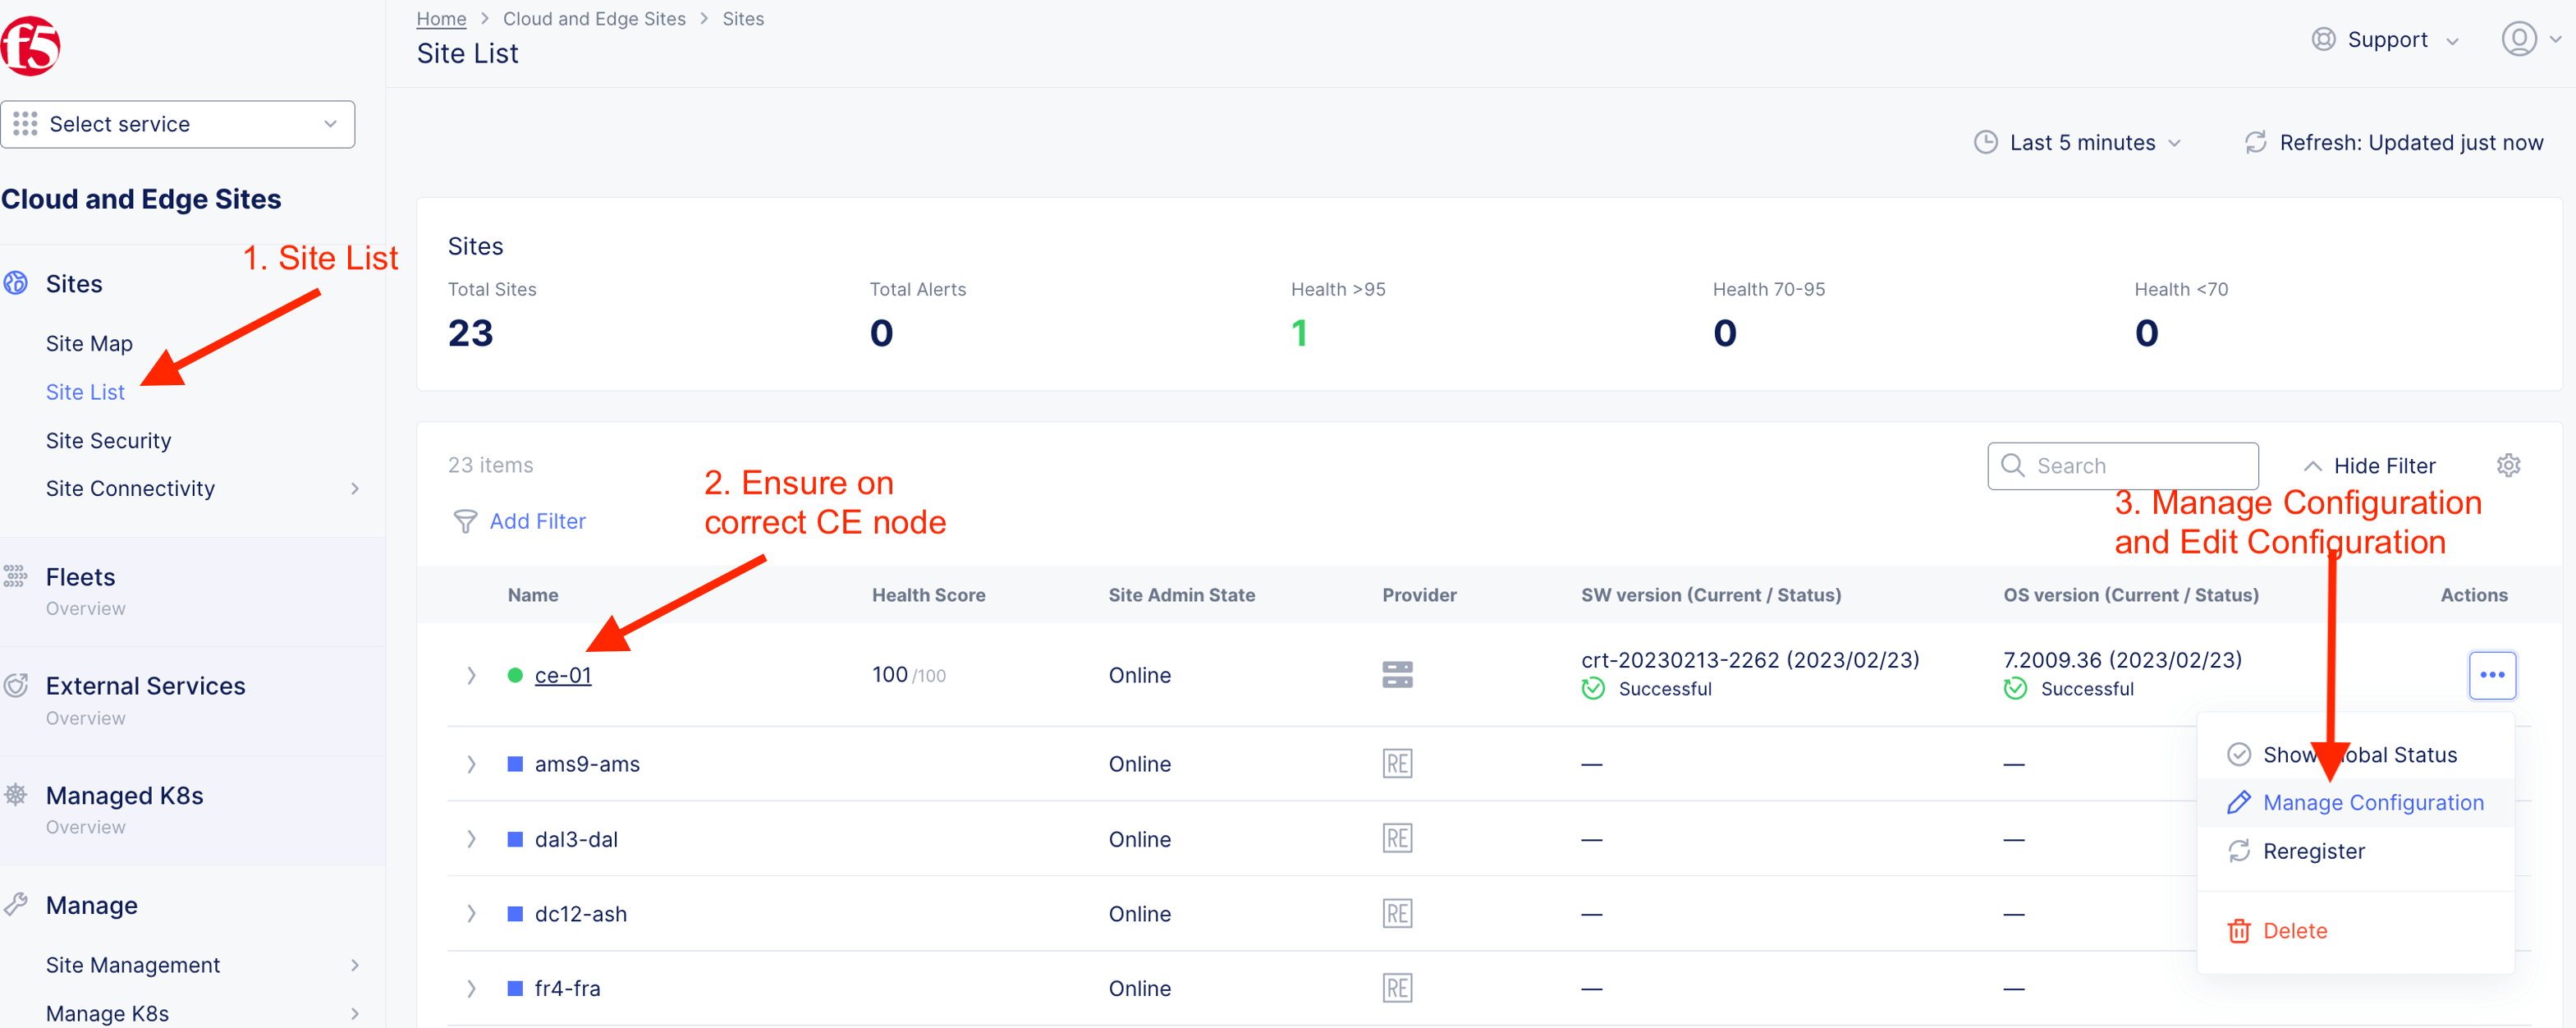Open the table settings gear icon

[2507, 465]
